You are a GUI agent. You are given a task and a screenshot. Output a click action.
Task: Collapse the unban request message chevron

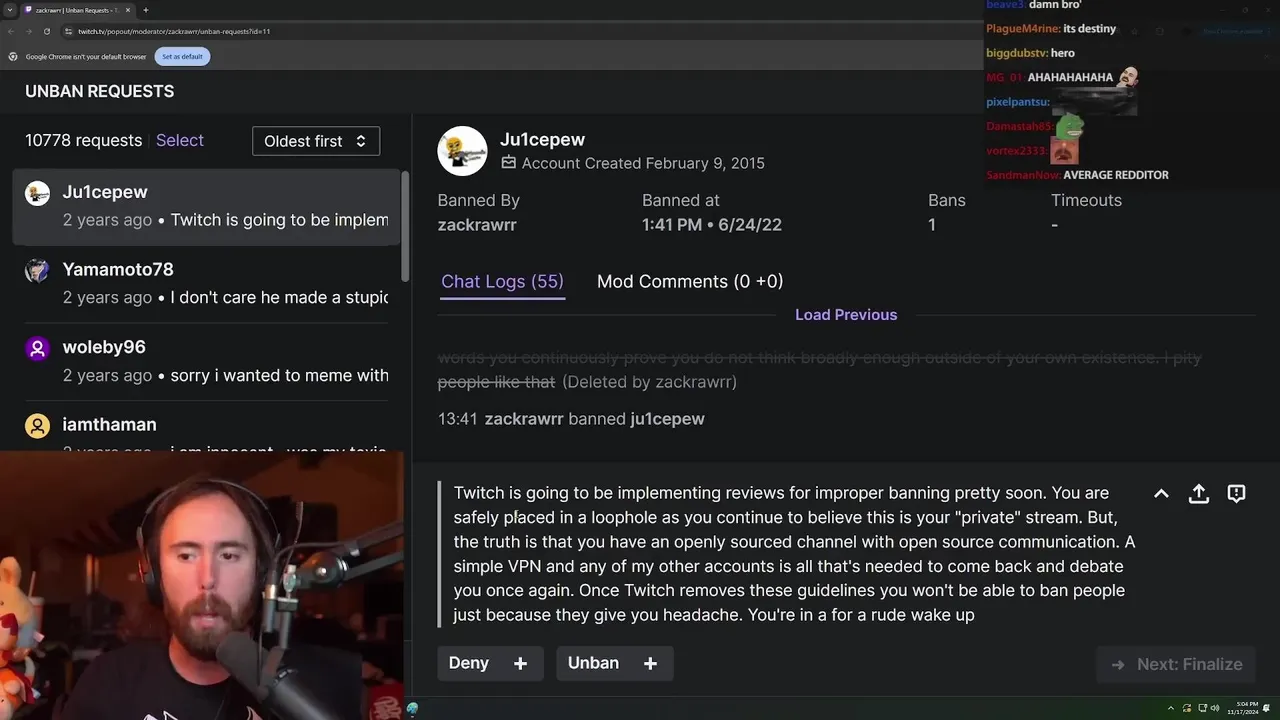(x=1161, y=494)
